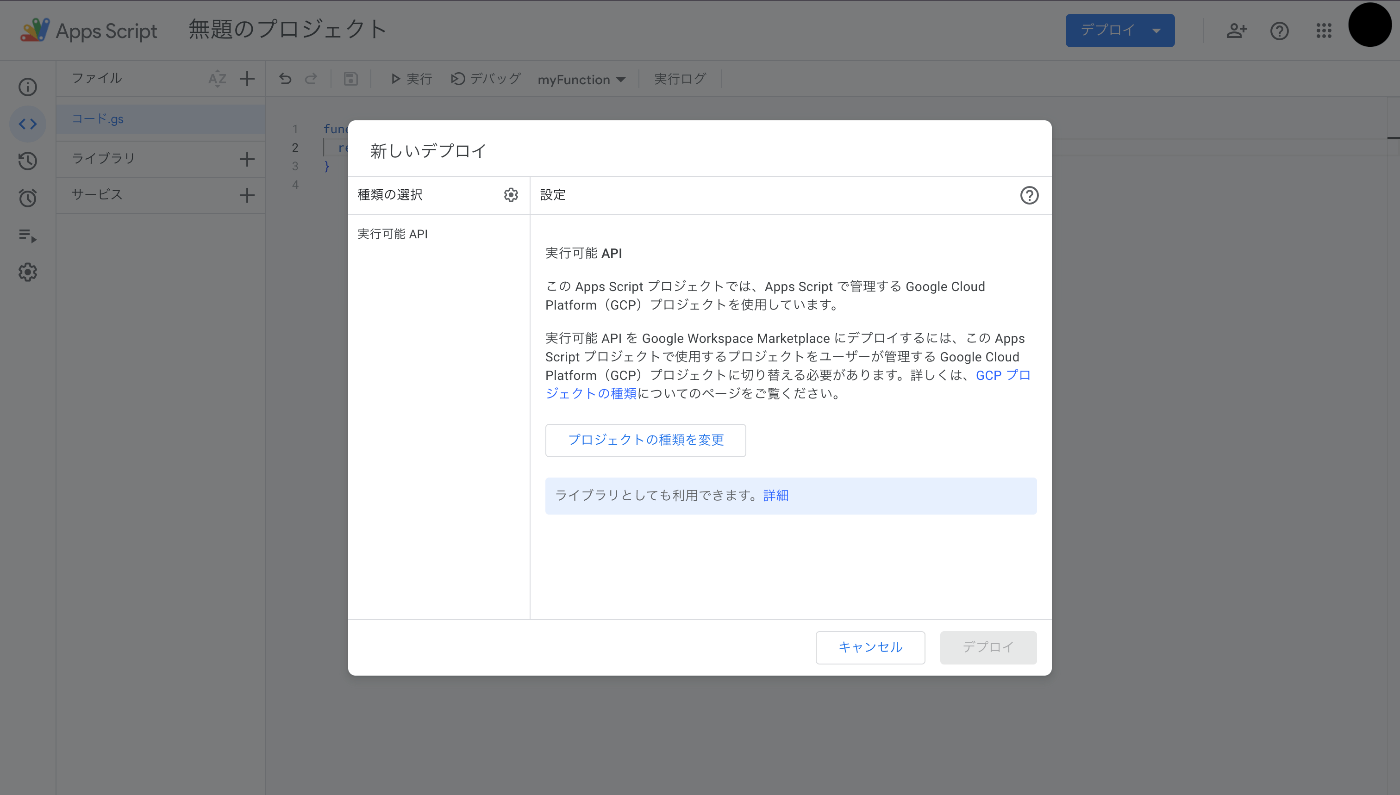Click ライブラリ section label

[103, 158]
